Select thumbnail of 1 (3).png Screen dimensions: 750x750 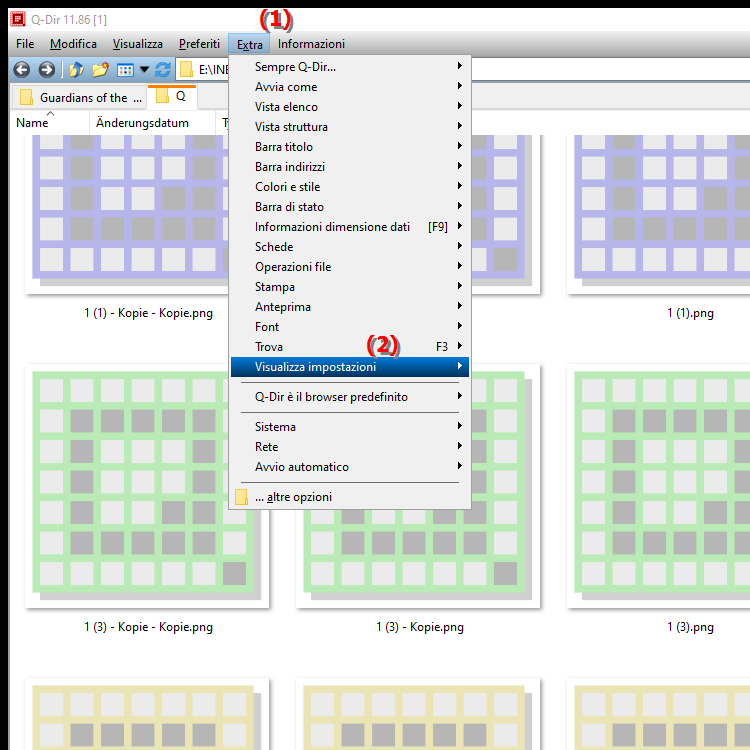tap(659, 486)
